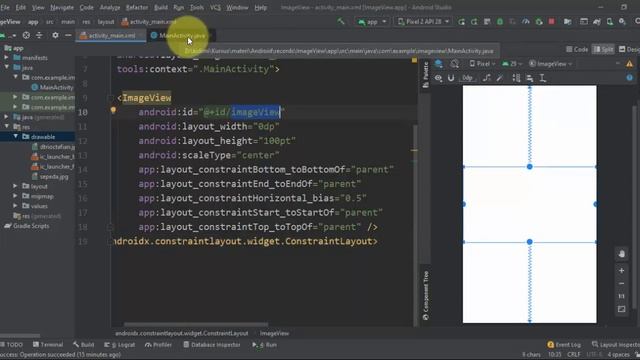640x360 pixels.
Task: Expand the layout folder in project tree
Action: pyautogui.click(x=16, y=186)
